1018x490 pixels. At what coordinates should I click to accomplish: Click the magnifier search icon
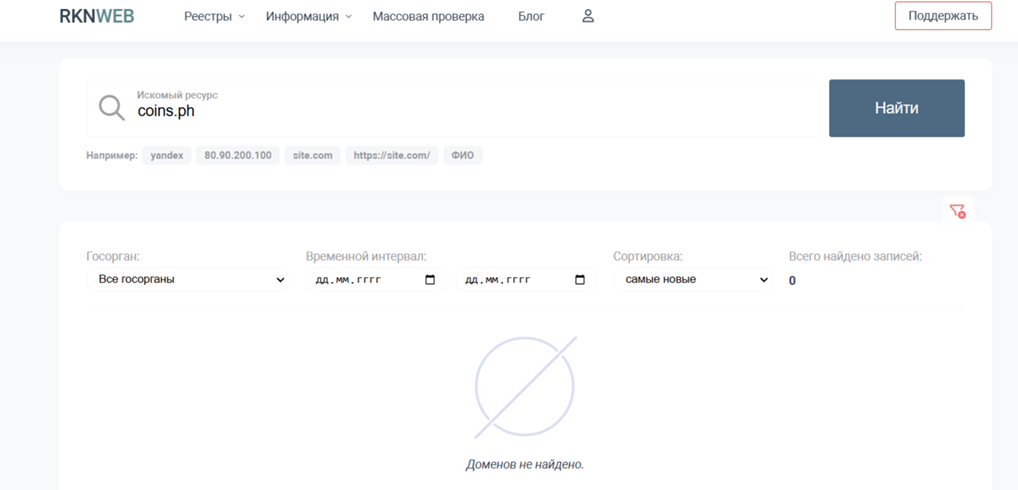[112, 108]
